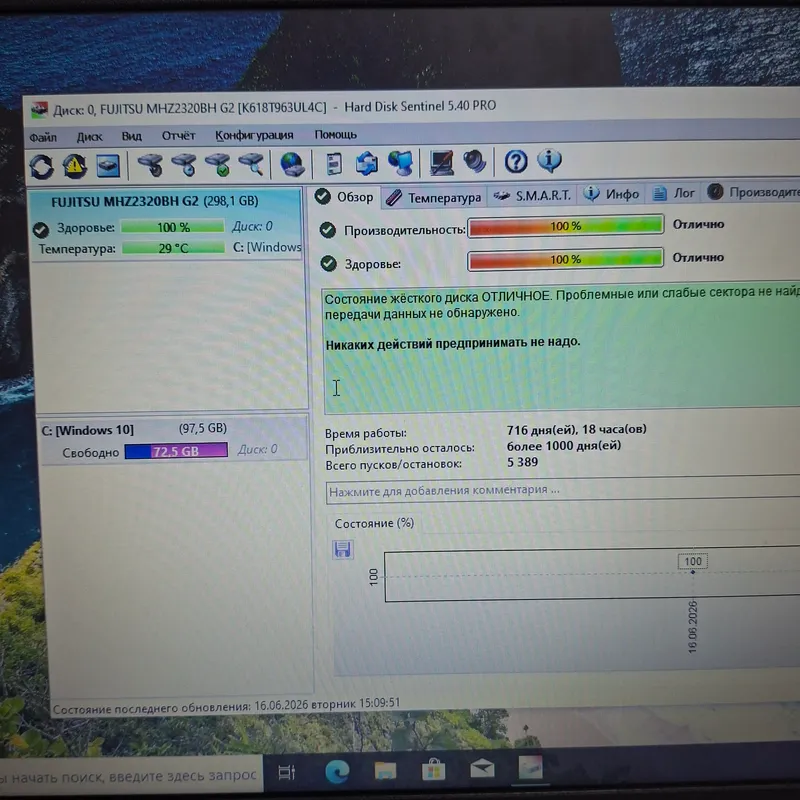Open the Вид menu

coord(131,136)
